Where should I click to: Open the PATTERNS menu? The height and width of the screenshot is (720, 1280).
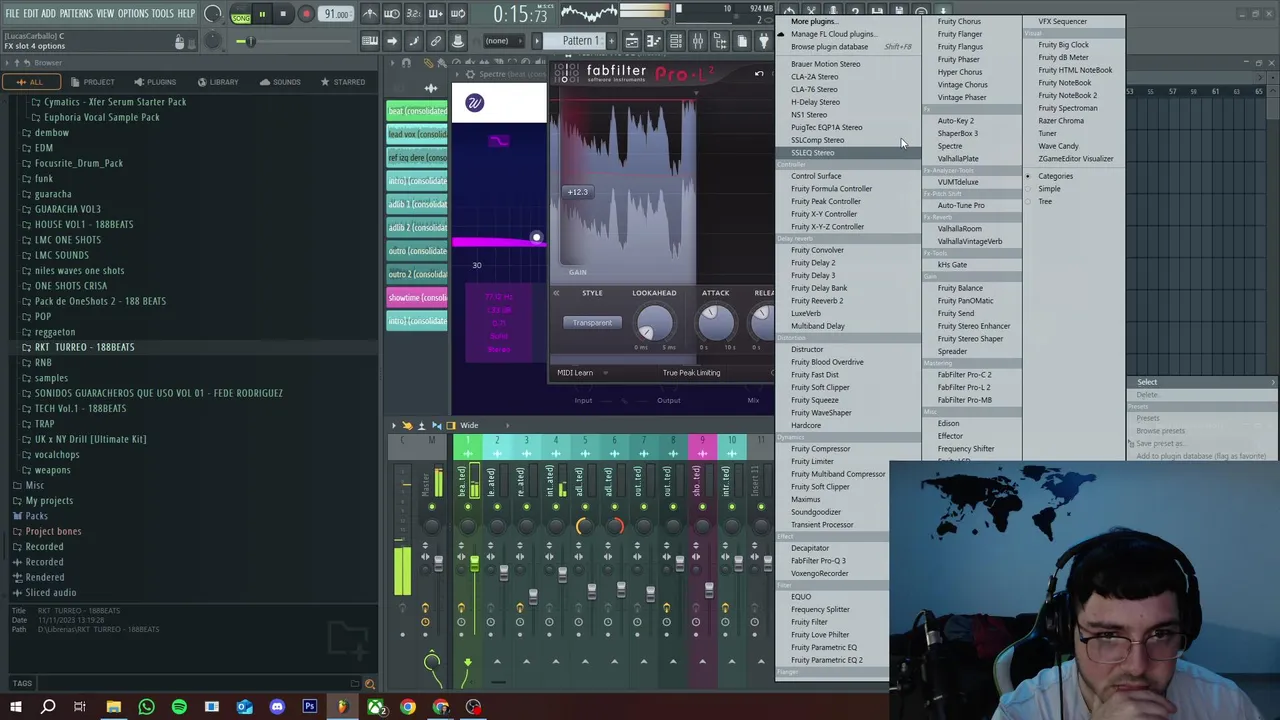[76, 13]
